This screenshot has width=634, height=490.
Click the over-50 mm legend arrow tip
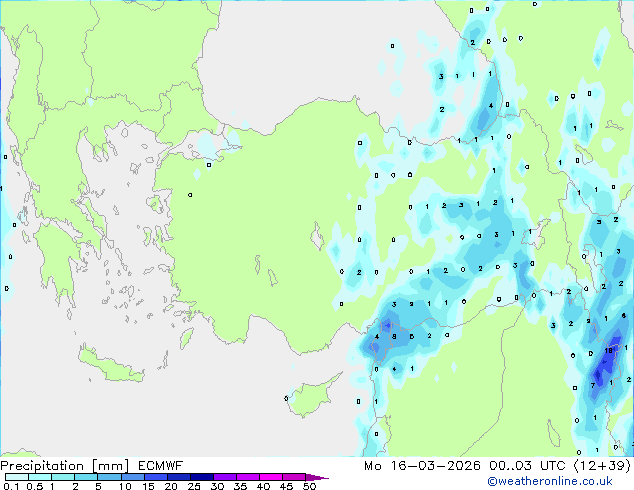click(317, 477)
